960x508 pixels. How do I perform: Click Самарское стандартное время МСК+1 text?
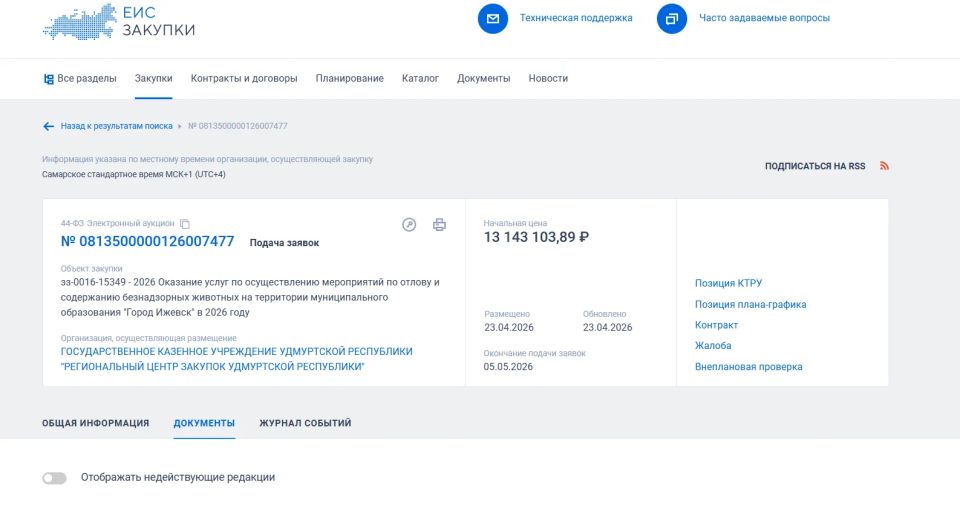click(x=133, y=174)
